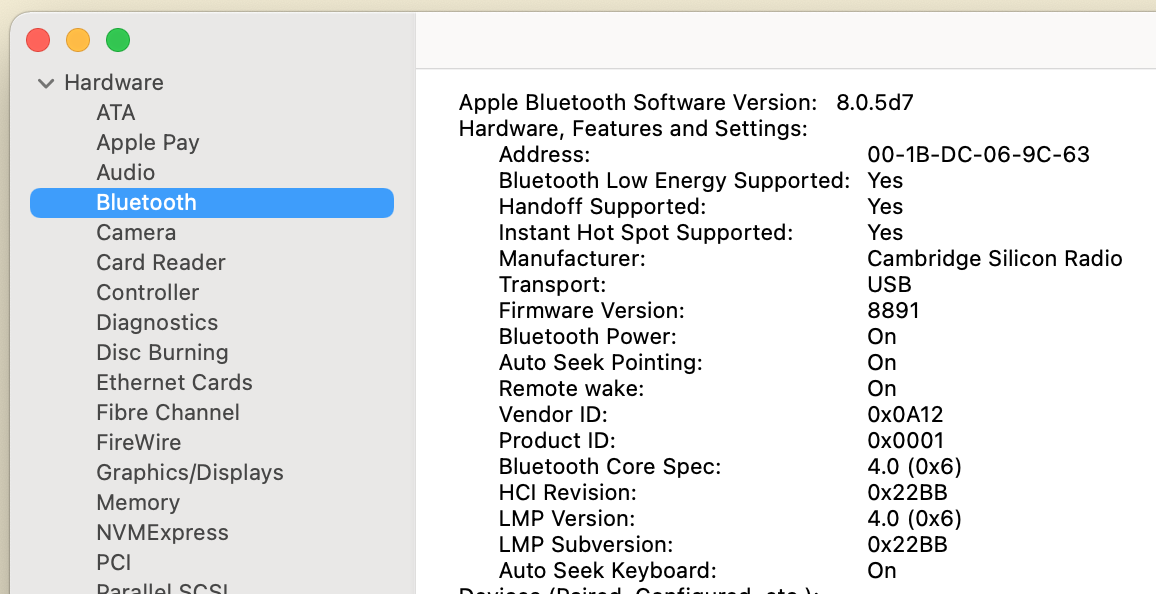Open Apple Pay hardware info

pyautogui.click(x=148, y=143)
